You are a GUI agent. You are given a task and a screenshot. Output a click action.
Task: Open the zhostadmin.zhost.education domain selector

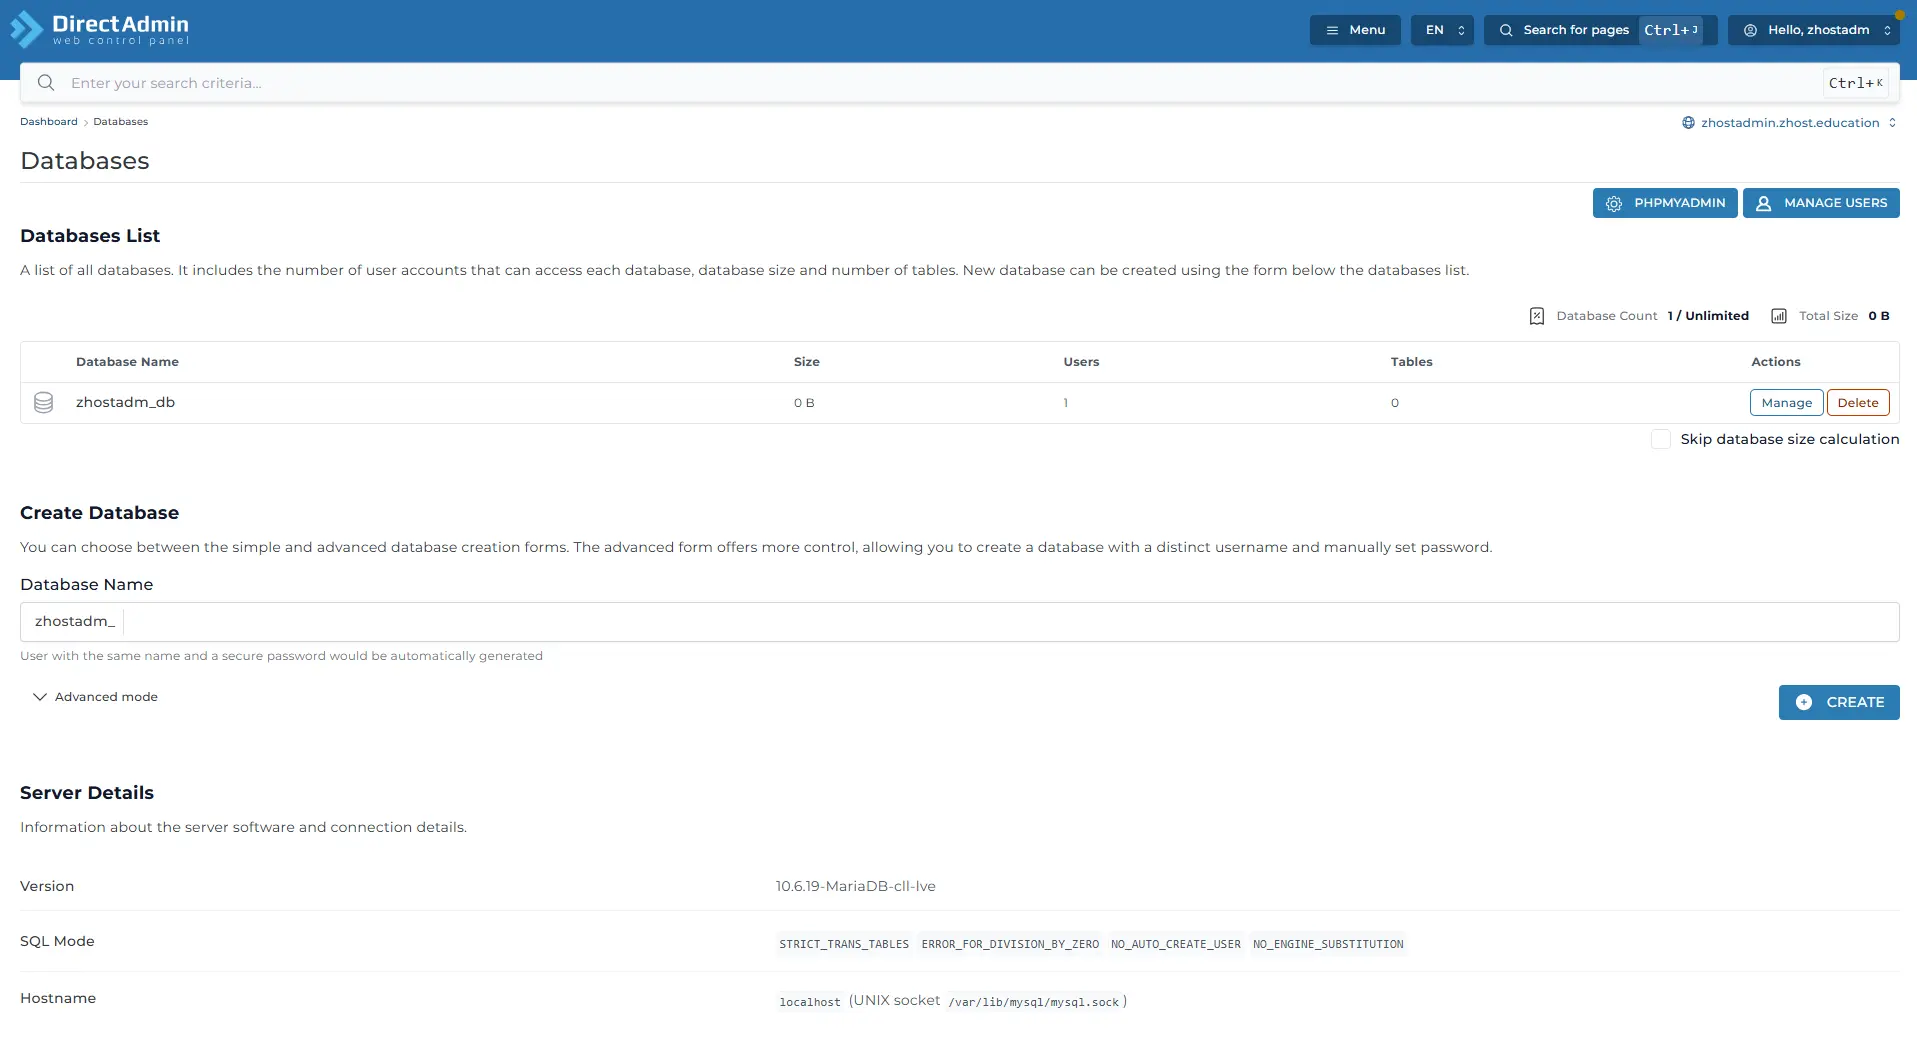click(x=1789, y=123)
